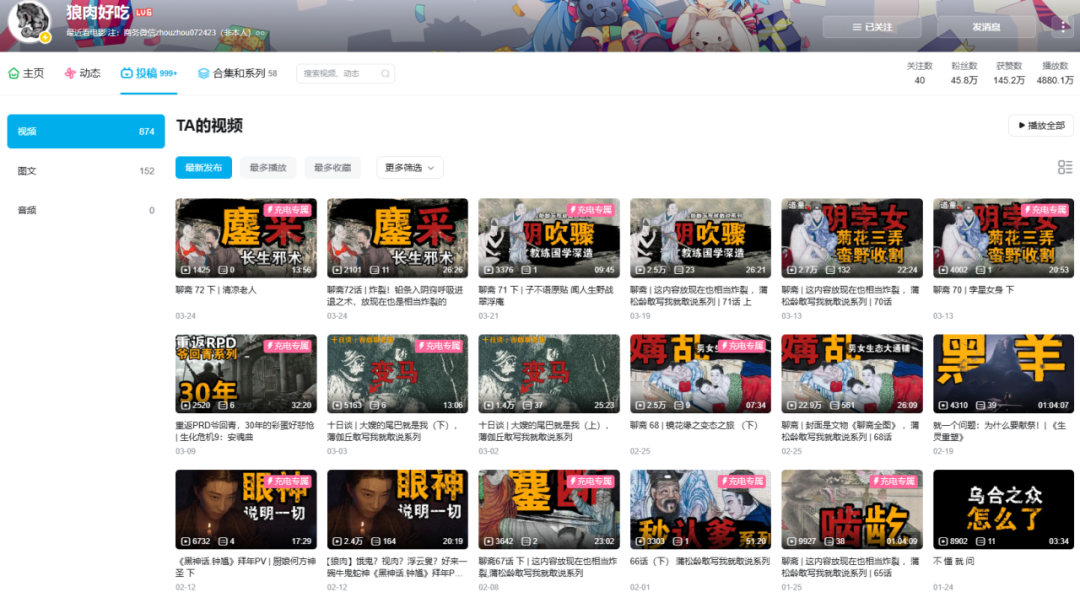Image resolution: width=1080 pixels, height=592 pixels.
Task: Click the 动态 pinwheel icon
Action: click(x=70, y=73)
